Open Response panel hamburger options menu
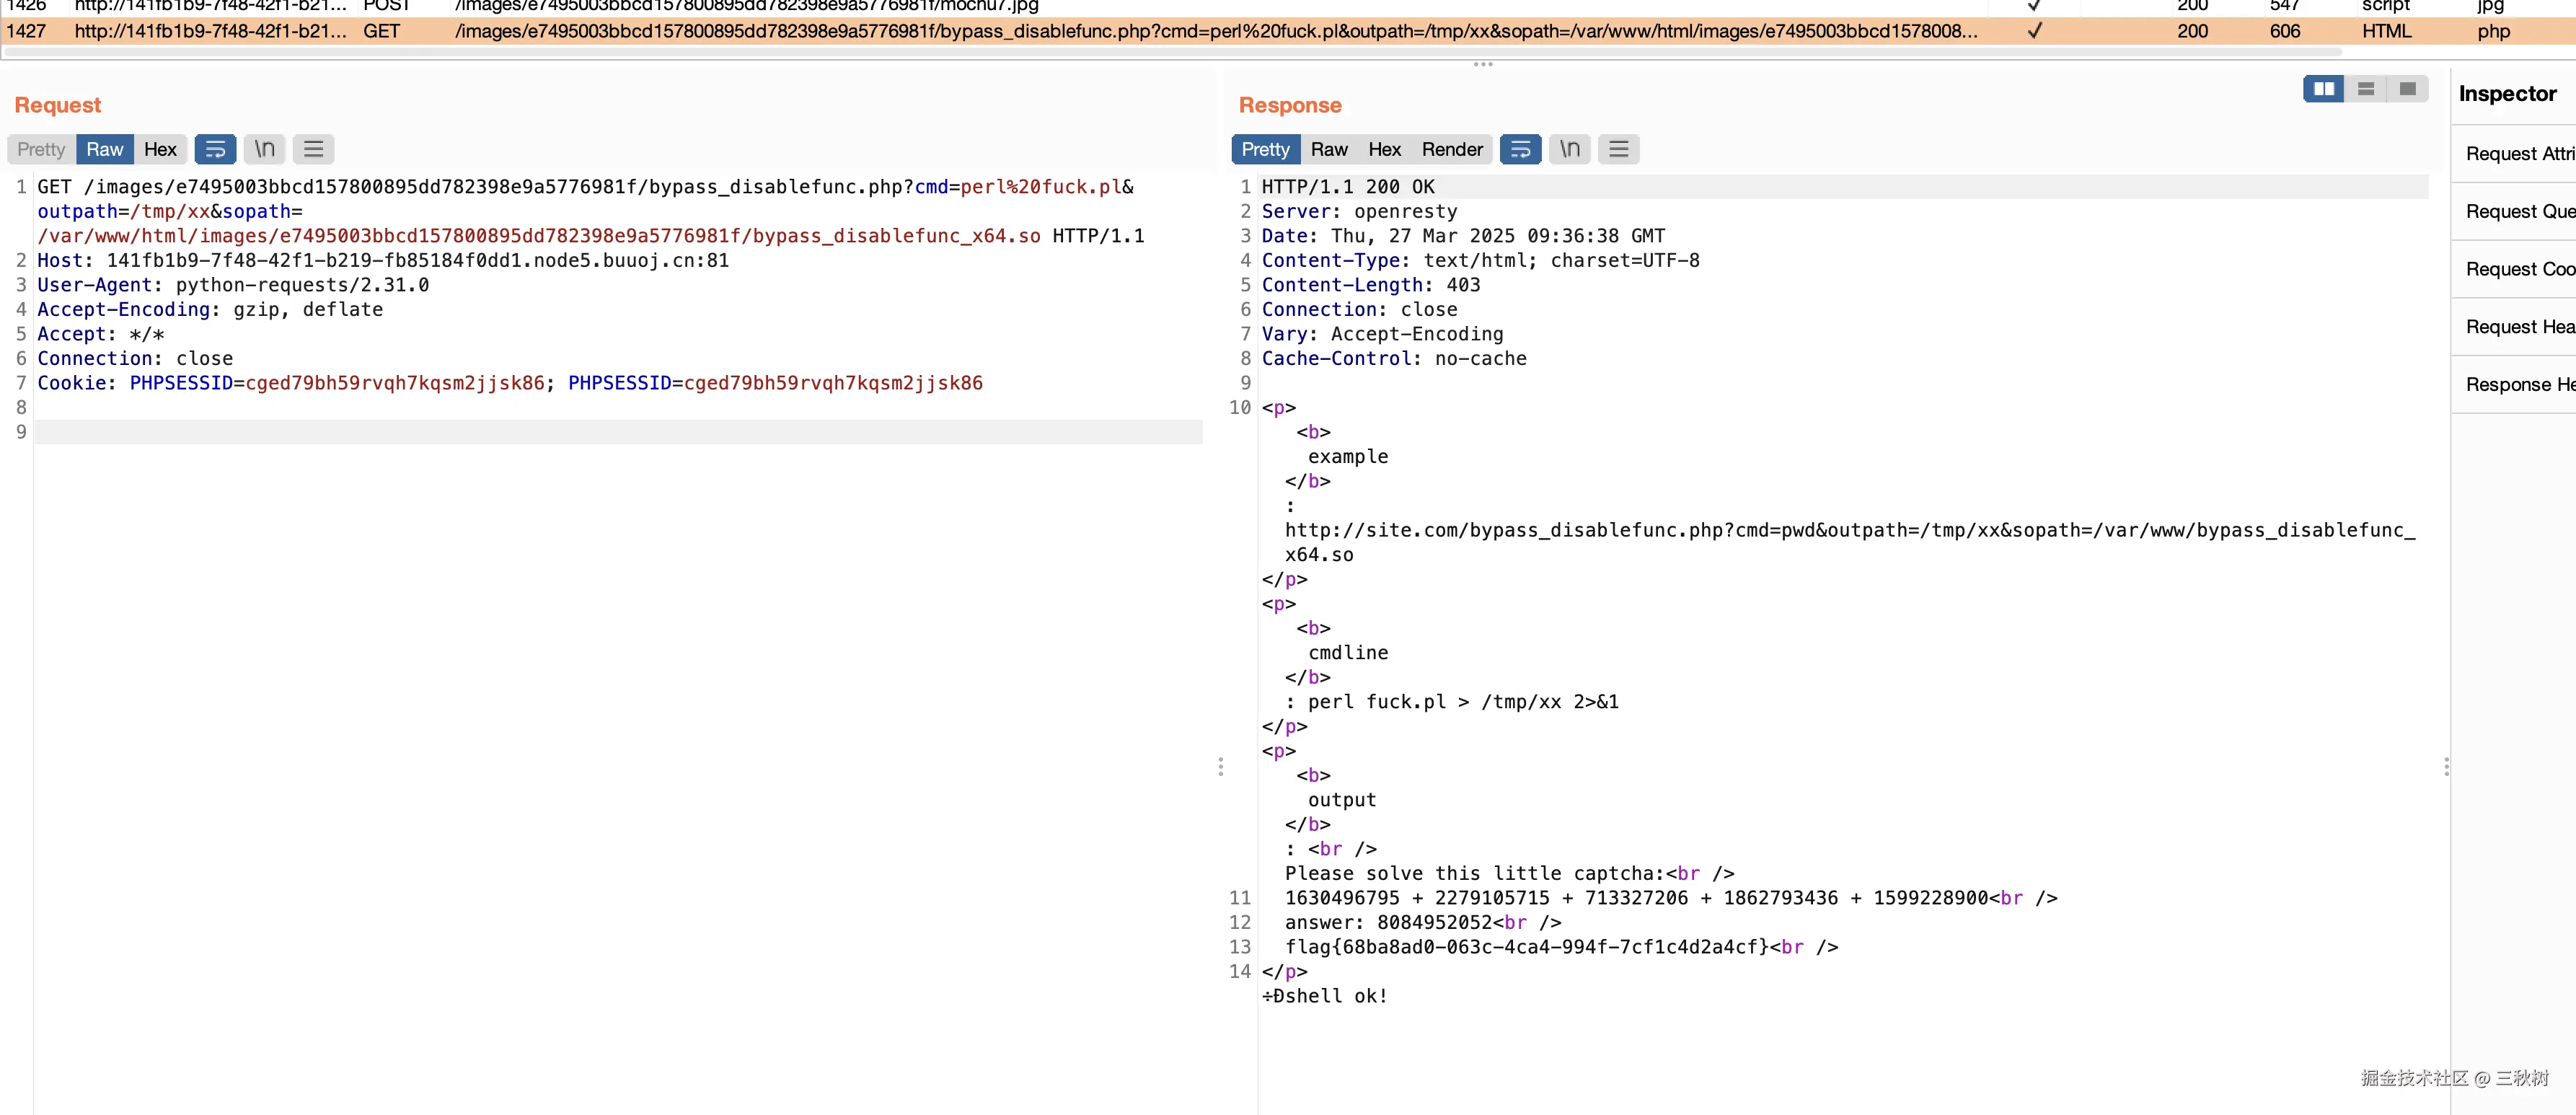 point(1618,149)
